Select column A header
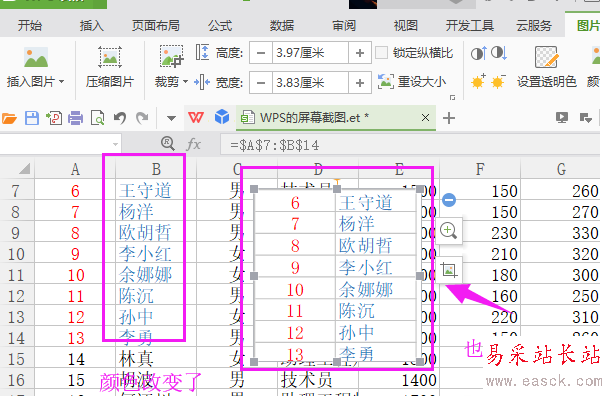This screenshot has height=396, width=603. pyautogui.click(x=75, y=169)
